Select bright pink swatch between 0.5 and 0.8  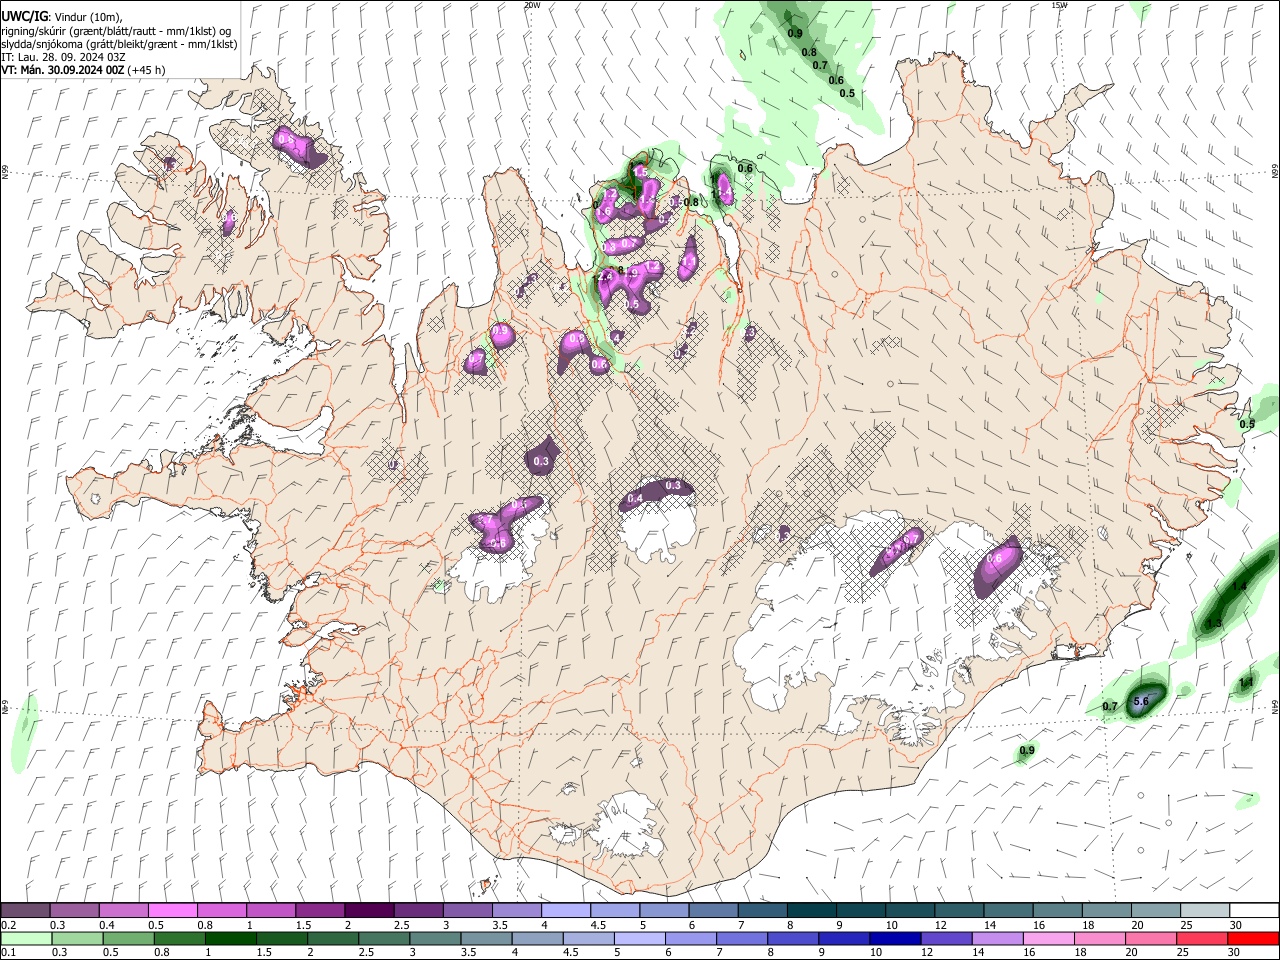click(x=173, y=911)
